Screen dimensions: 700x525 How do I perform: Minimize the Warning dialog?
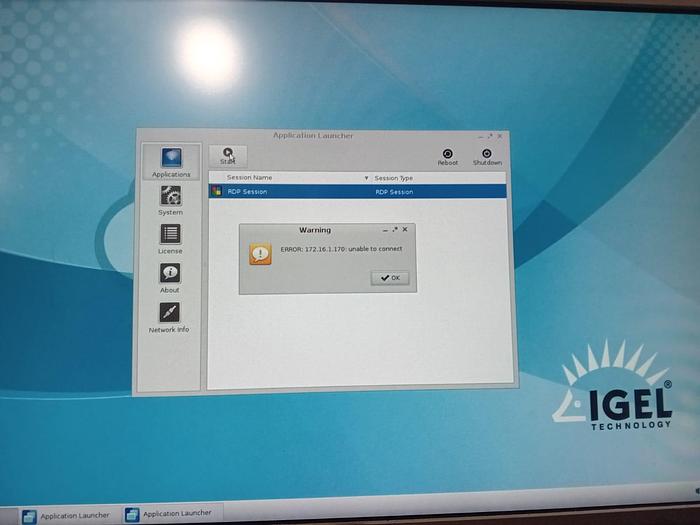[385, 230]
